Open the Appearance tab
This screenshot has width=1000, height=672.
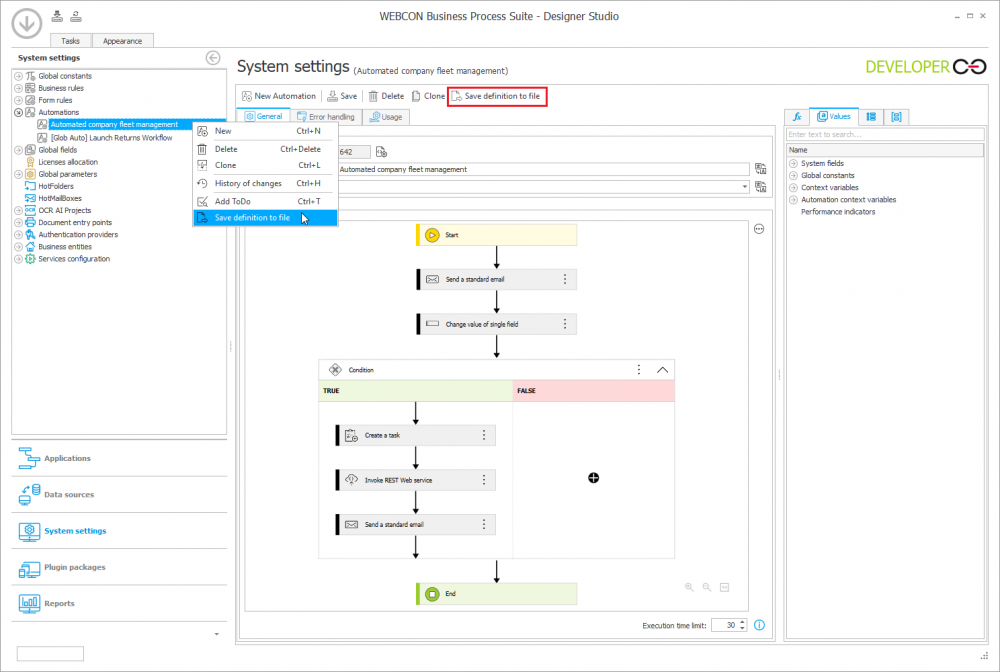click(122, 41)
